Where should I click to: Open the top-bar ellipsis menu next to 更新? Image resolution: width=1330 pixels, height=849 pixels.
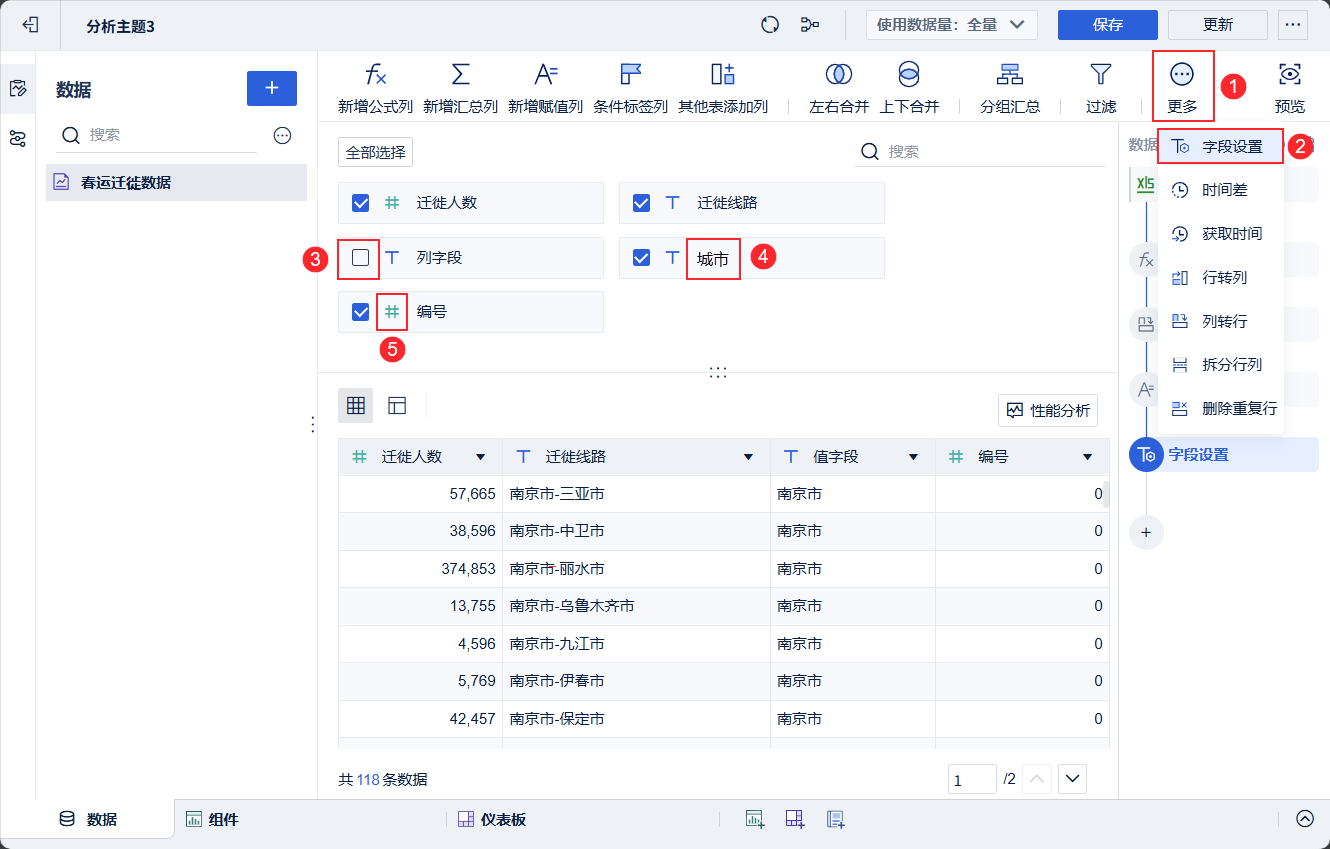[x=1293, y=25]
